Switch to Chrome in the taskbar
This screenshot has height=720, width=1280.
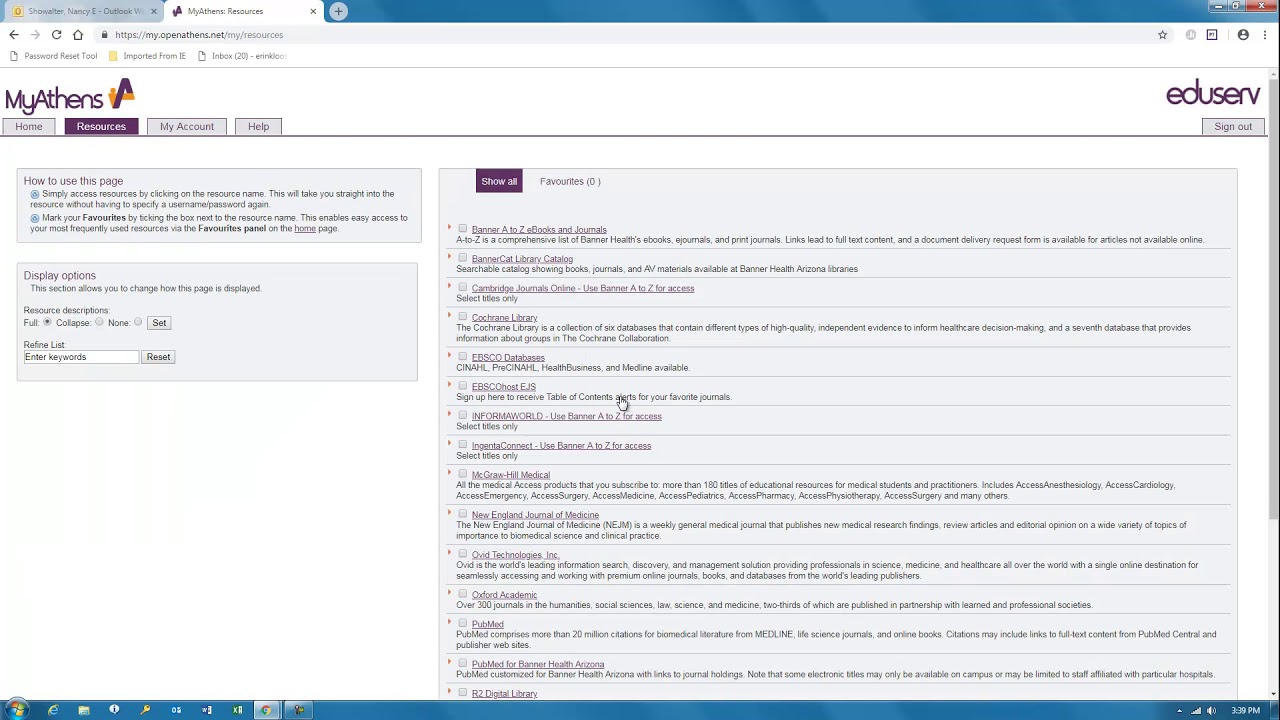[x=266, y=710]
